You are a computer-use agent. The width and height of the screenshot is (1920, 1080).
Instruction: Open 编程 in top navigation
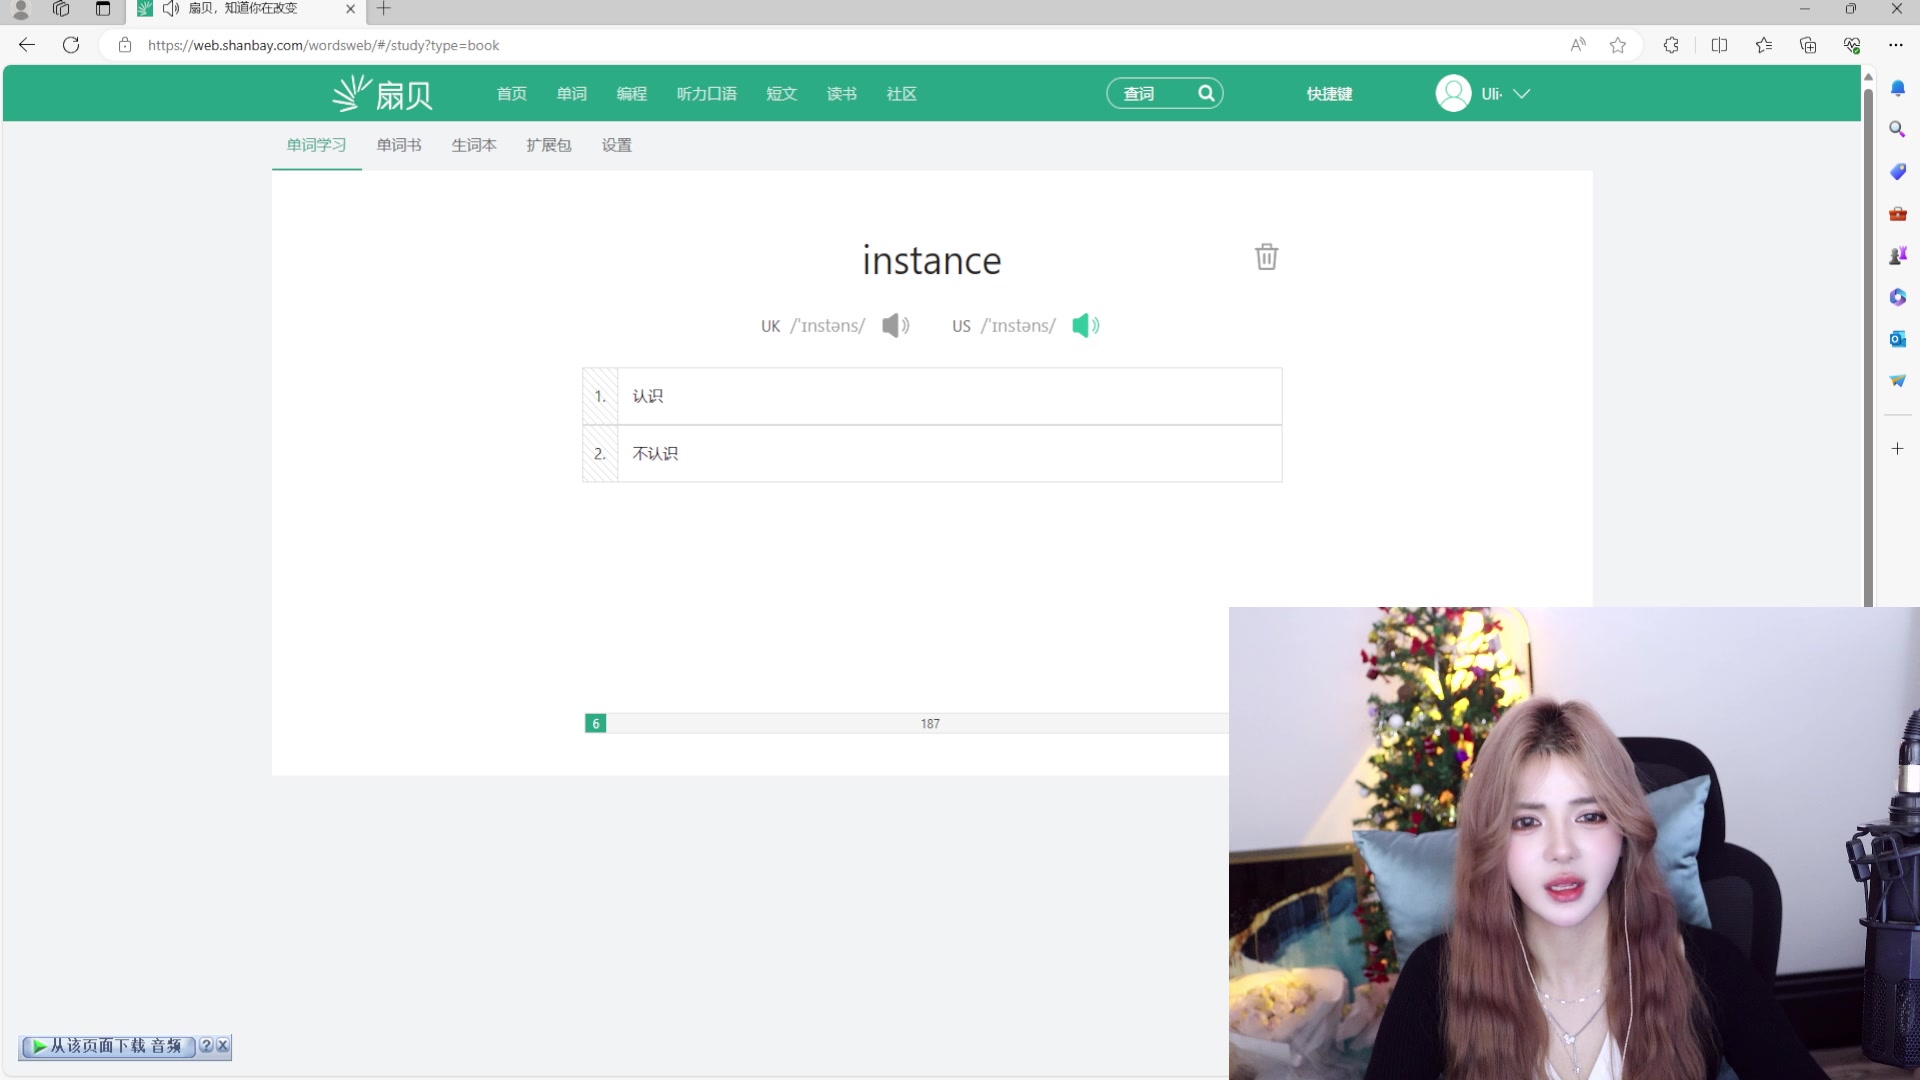tap(632, 93)
